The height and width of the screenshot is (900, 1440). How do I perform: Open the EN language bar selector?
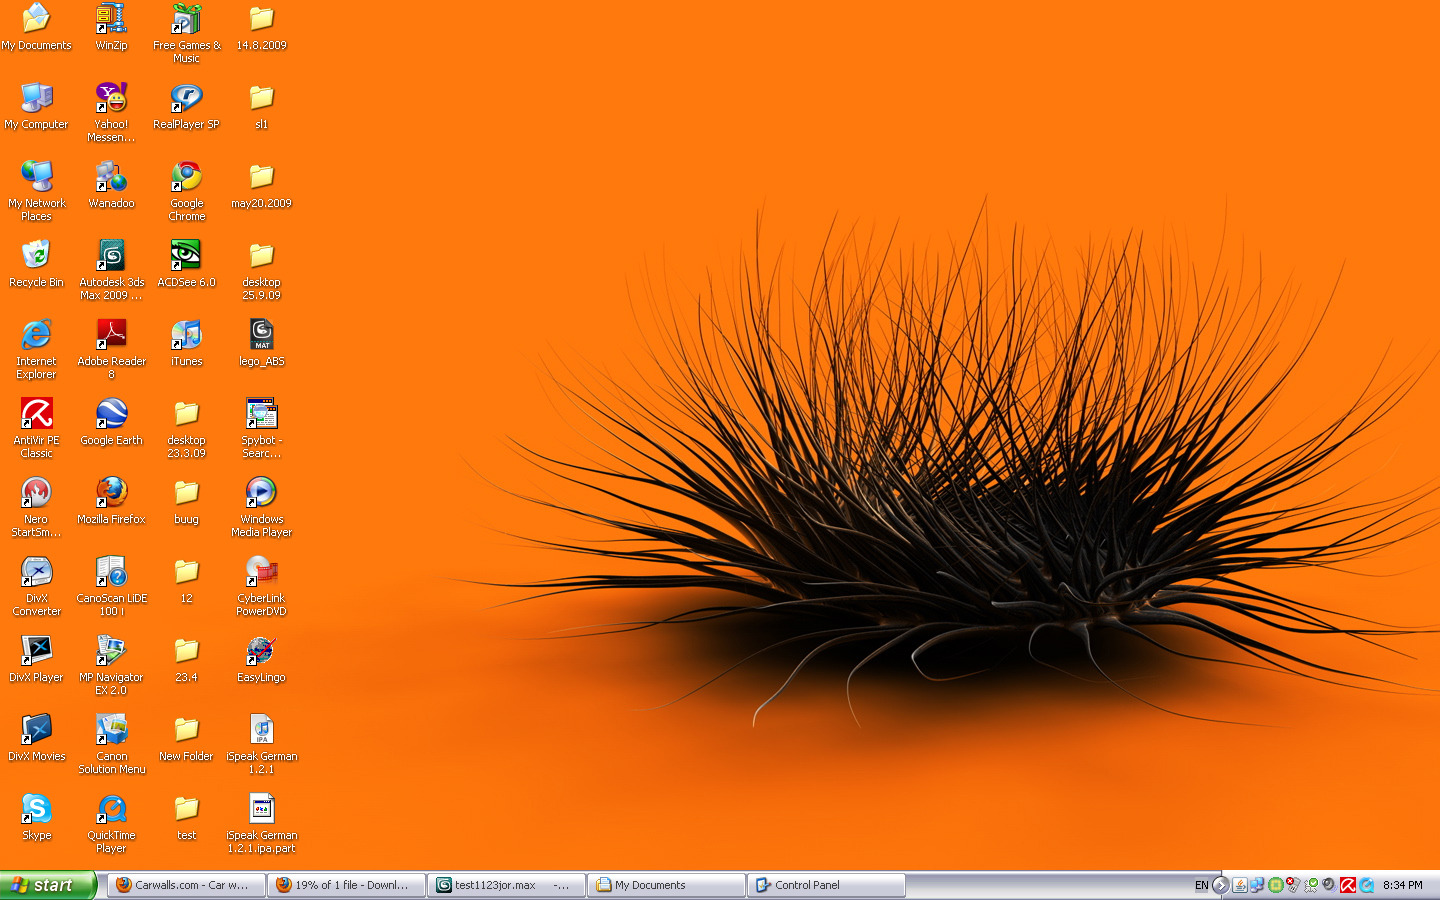tap(1201, 885)
